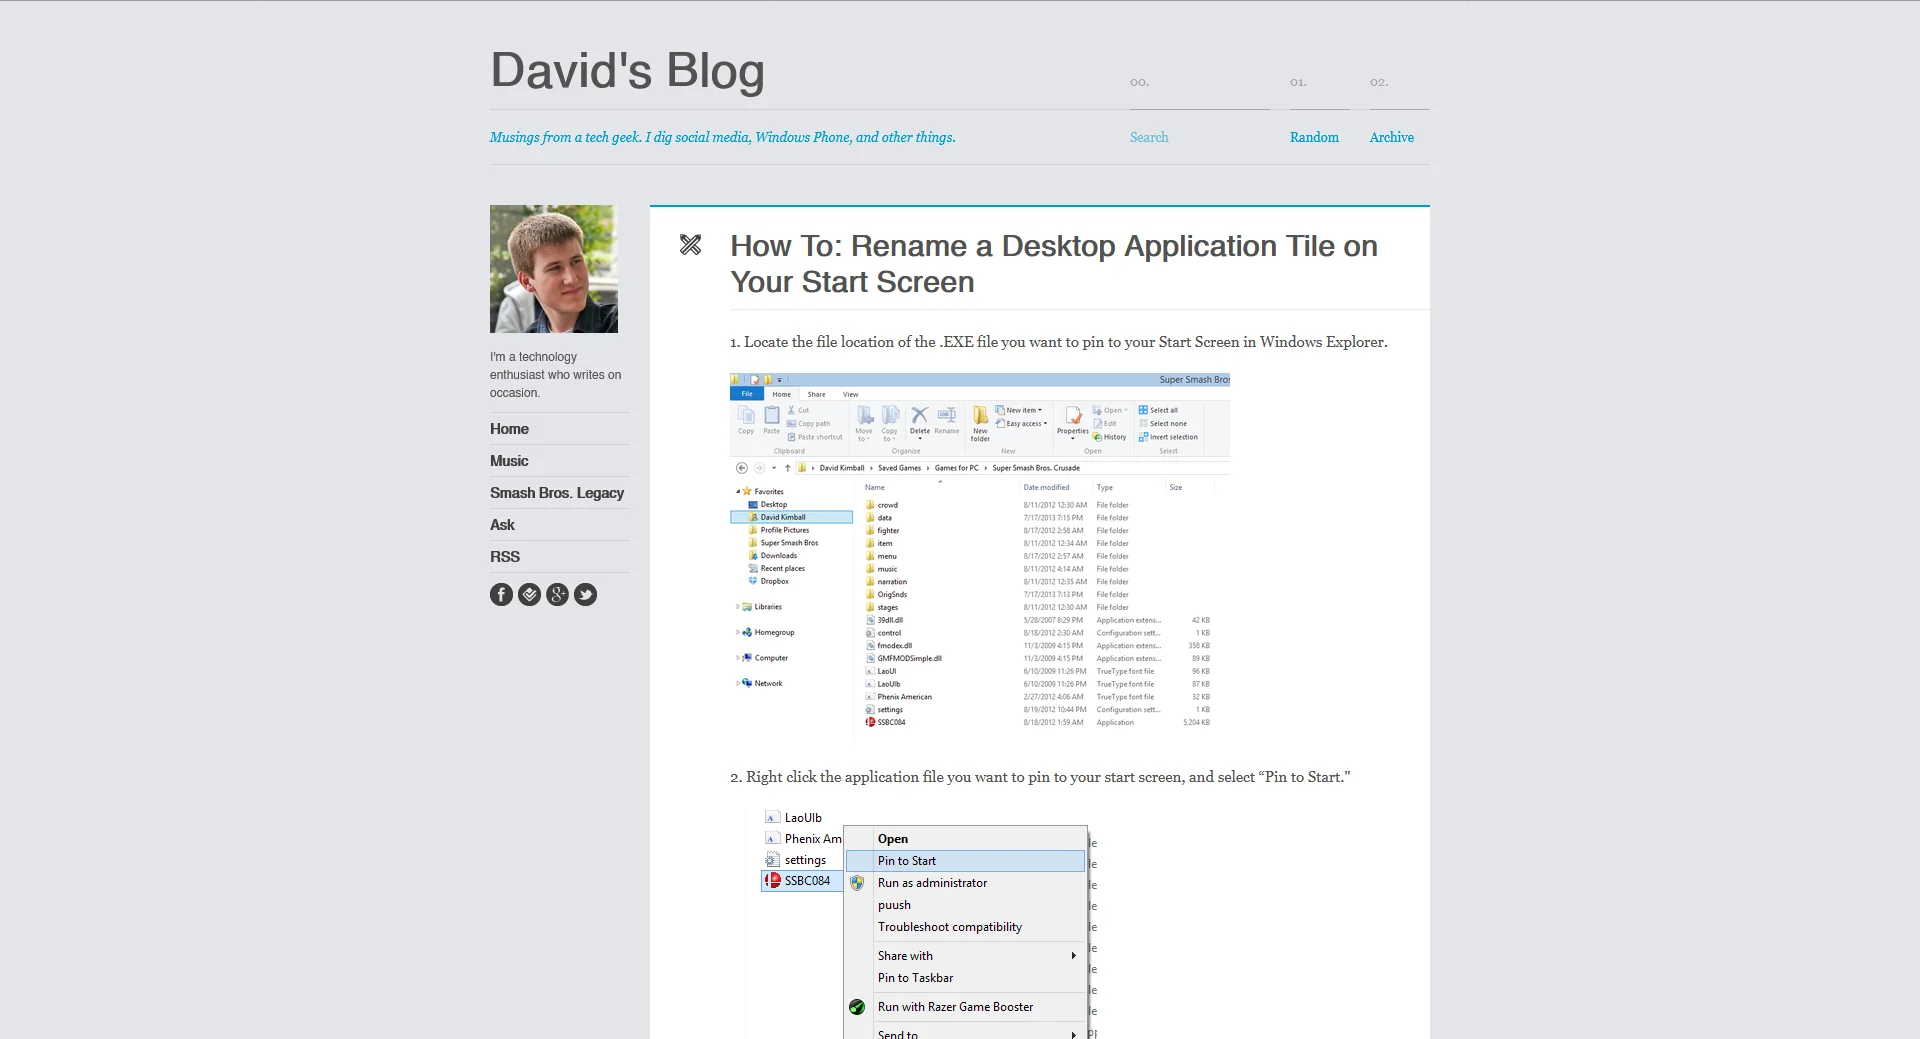The height and width of the screenshot is (1039, 1920).
Task: Click the up-arrow navigation icon in Explorer
Action: tap(788, 467)
